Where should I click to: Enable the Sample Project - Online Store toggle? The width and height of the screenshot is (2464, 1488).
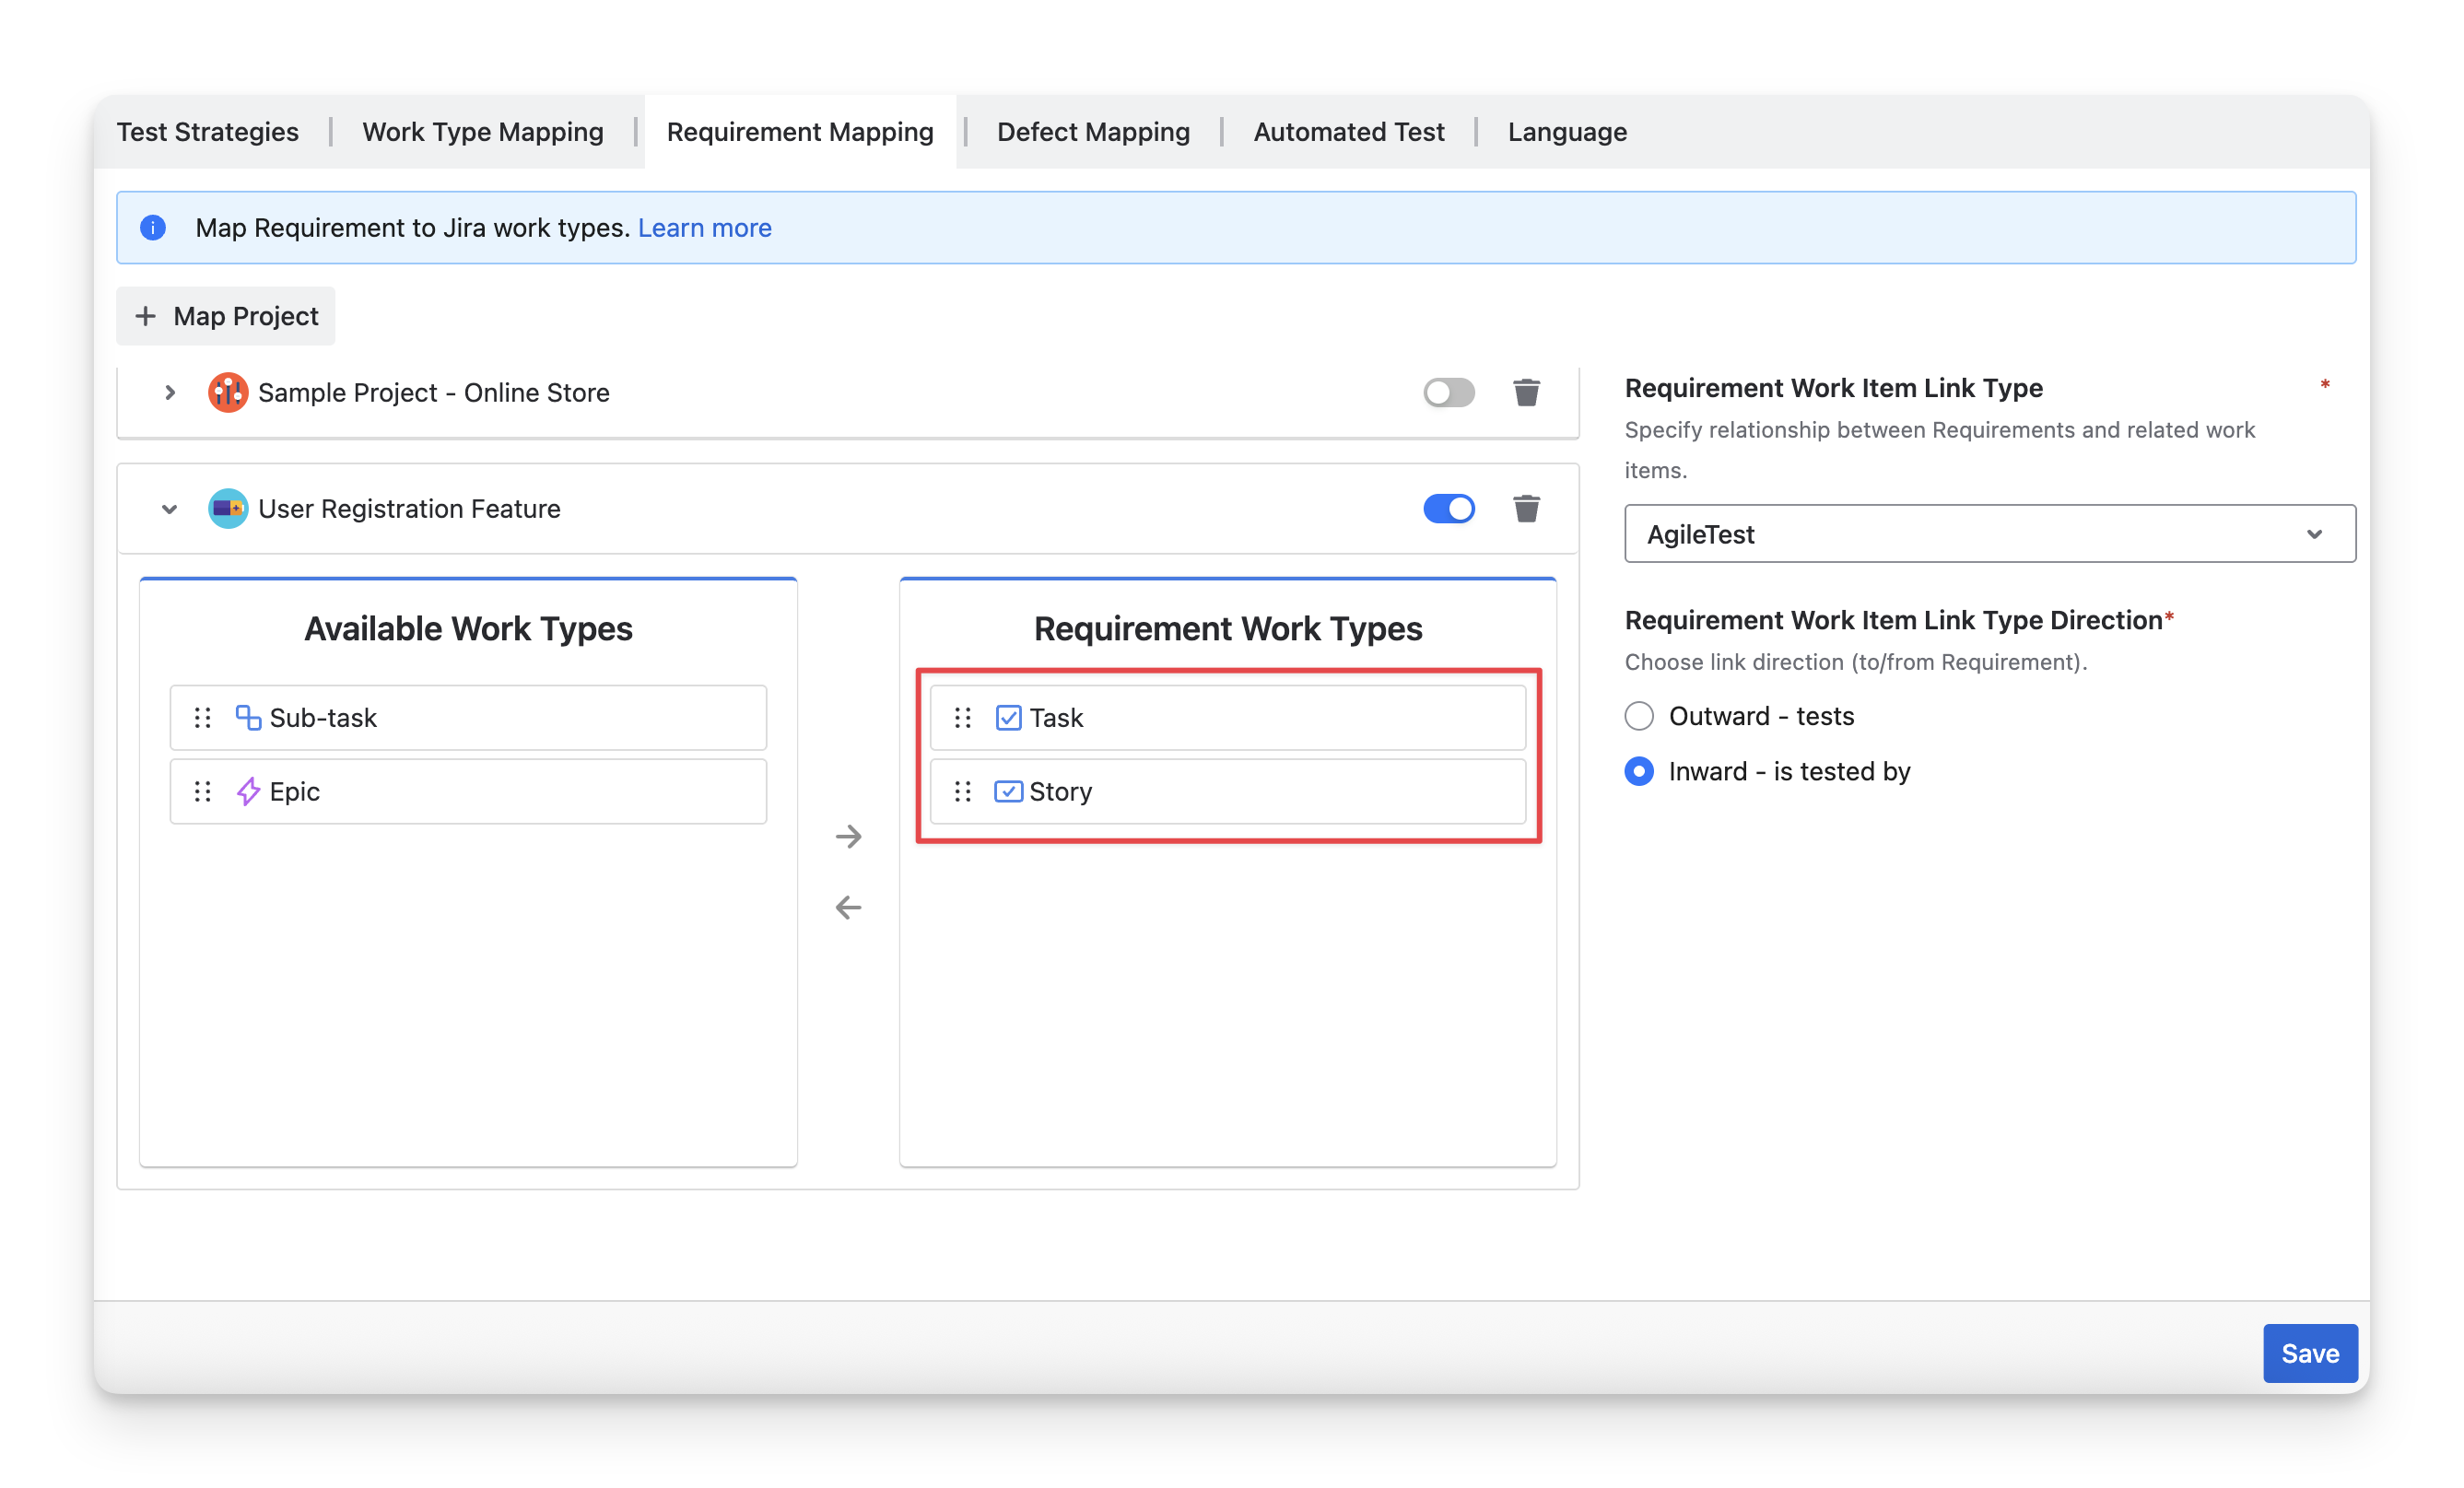1448,392
